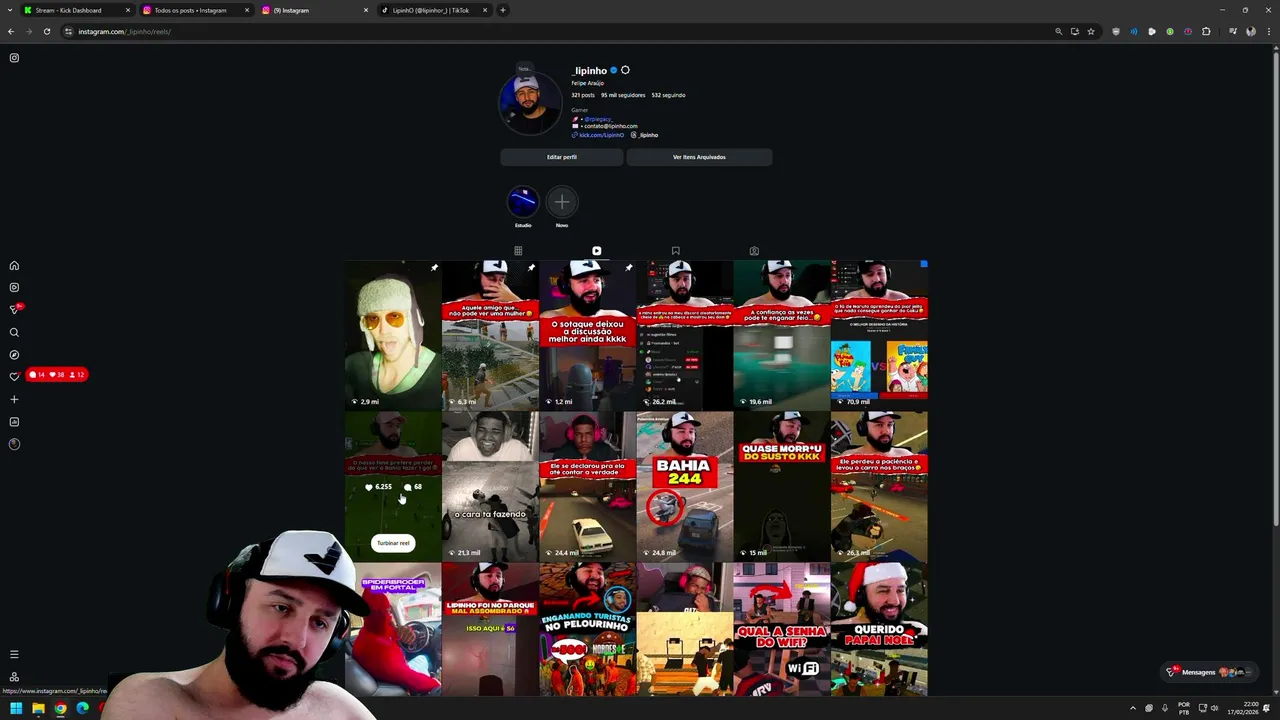Open the QUAL A SENHA DO WIFI reel
1280x720 pixels.
pyautogui.click(x=781, y=630)
